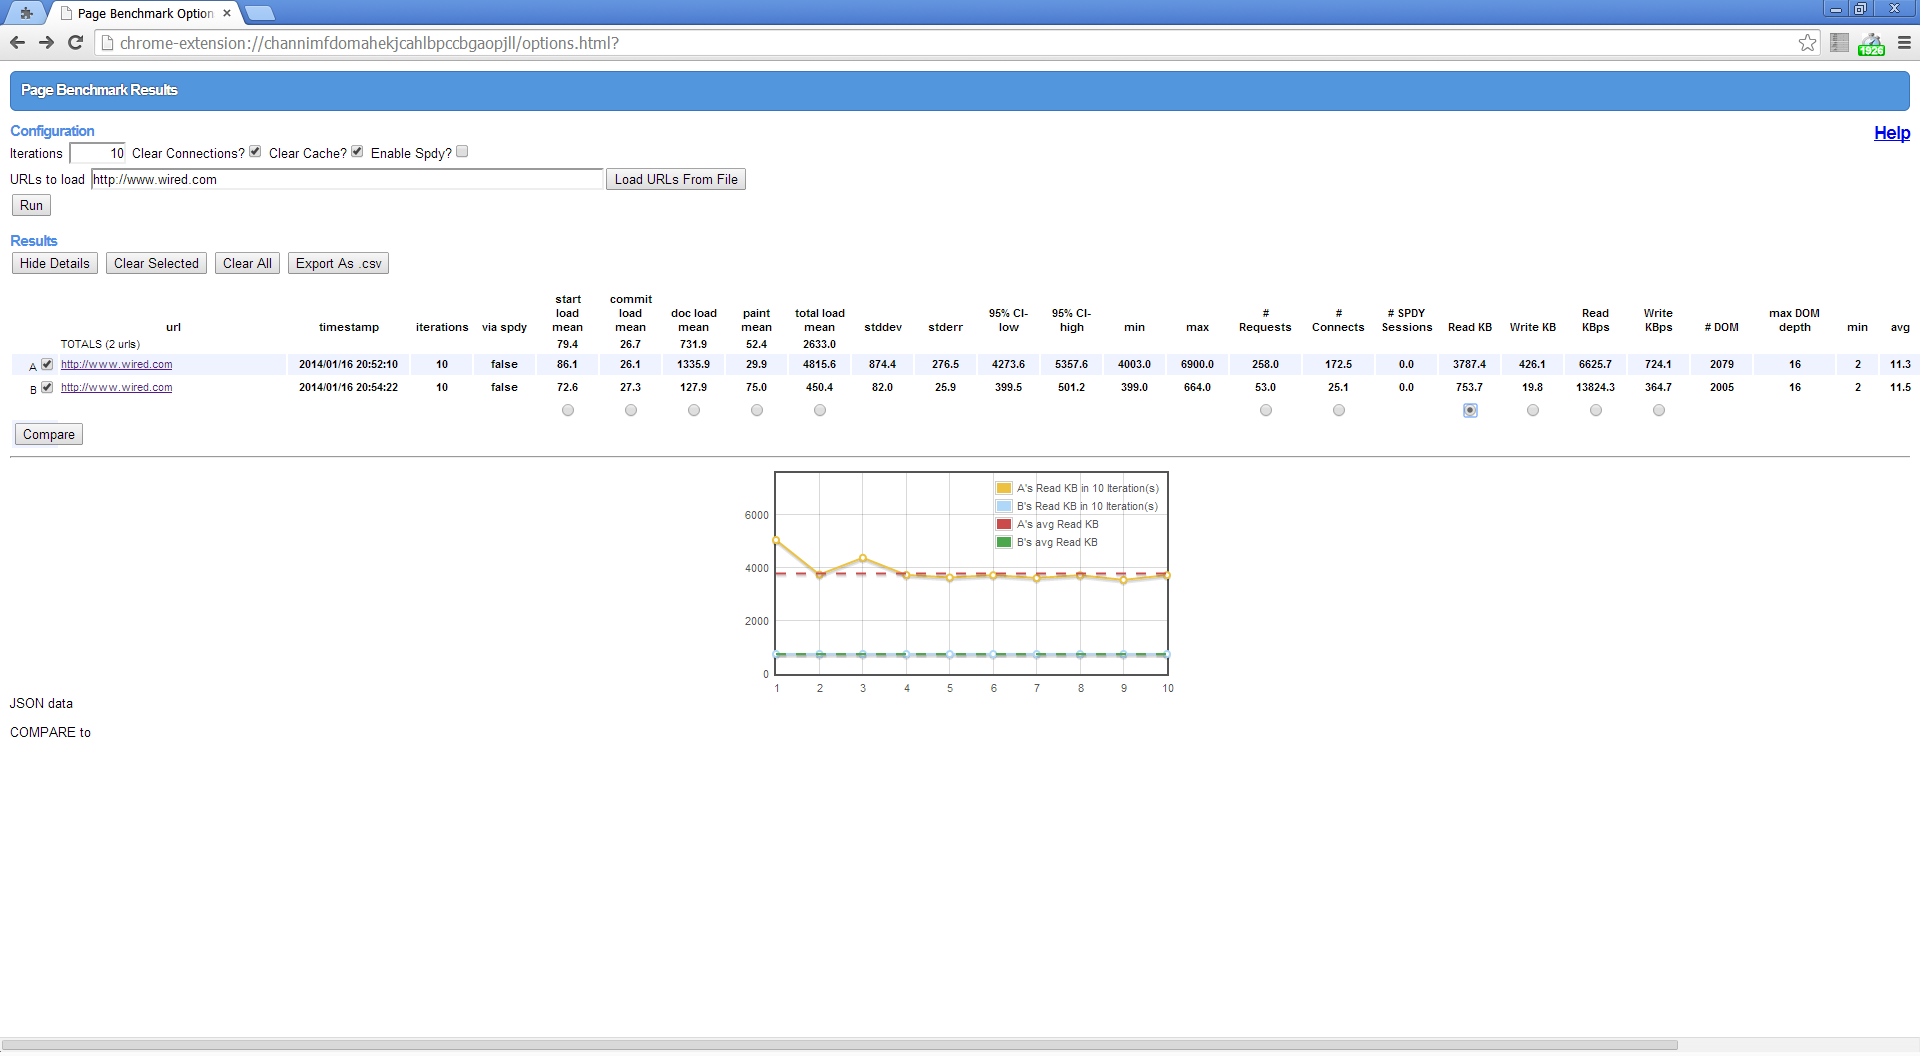This screenshot has width=1920, height=1056.
Task: Go back using the browser back arrow
Action: pyautogui.click(x=17, y=43)
